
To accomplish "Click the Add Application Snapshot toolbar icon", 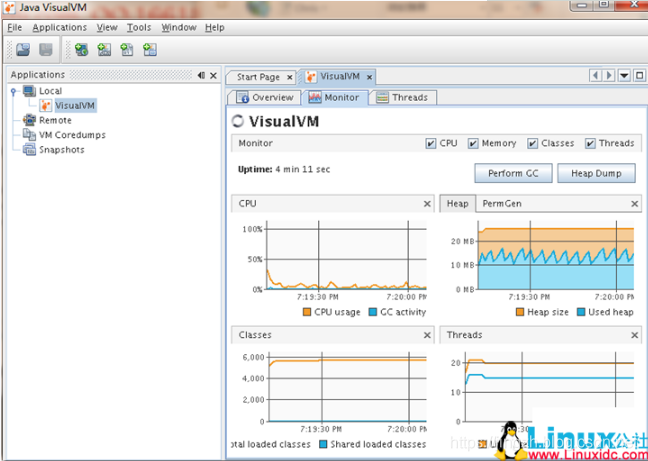I will pyautogui.click(x=150, y=50).
